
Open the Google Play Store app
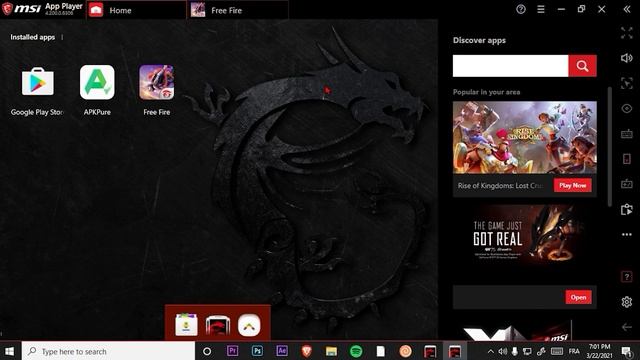(x=38, y=82)
